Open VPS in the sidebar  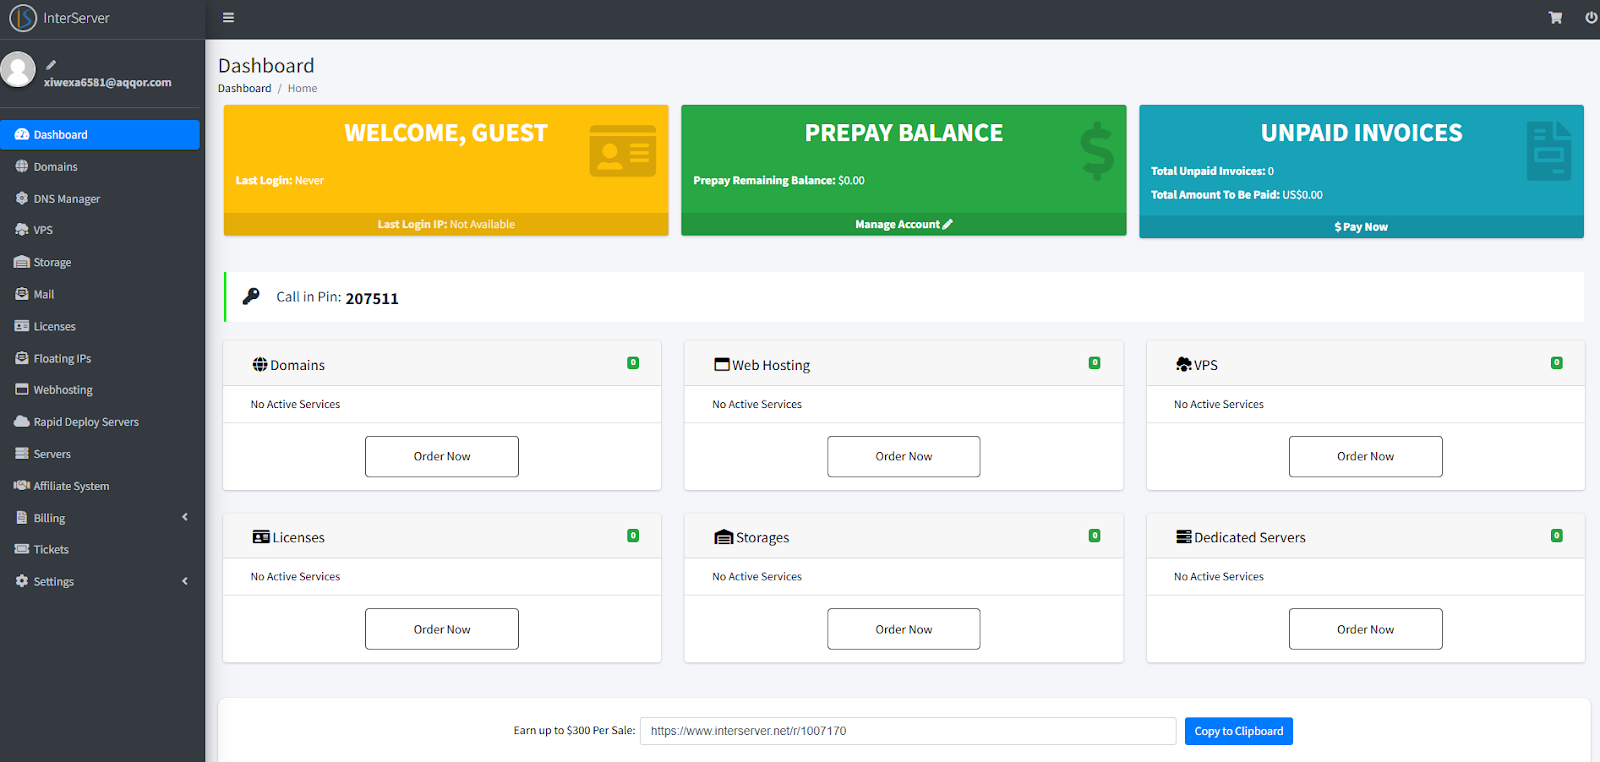(100, 230)
